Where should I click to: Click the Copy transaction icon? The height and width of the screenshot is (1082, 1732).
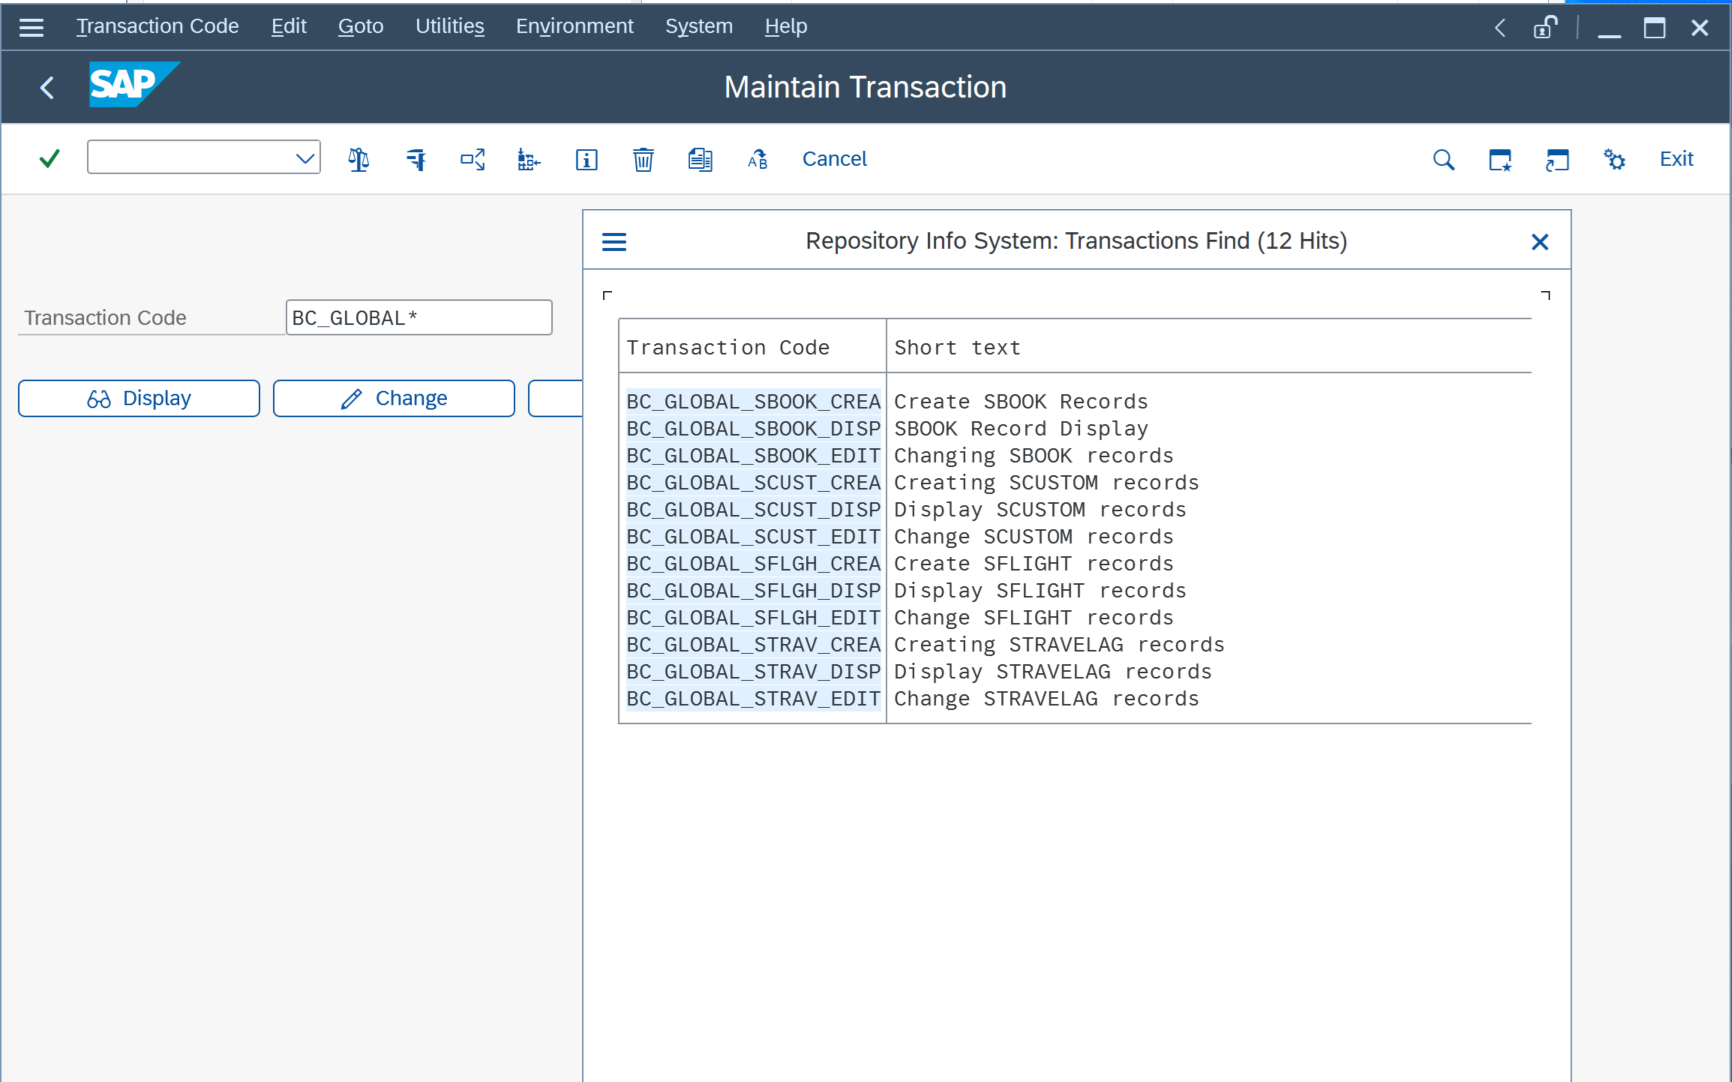(x=700, y=159)
